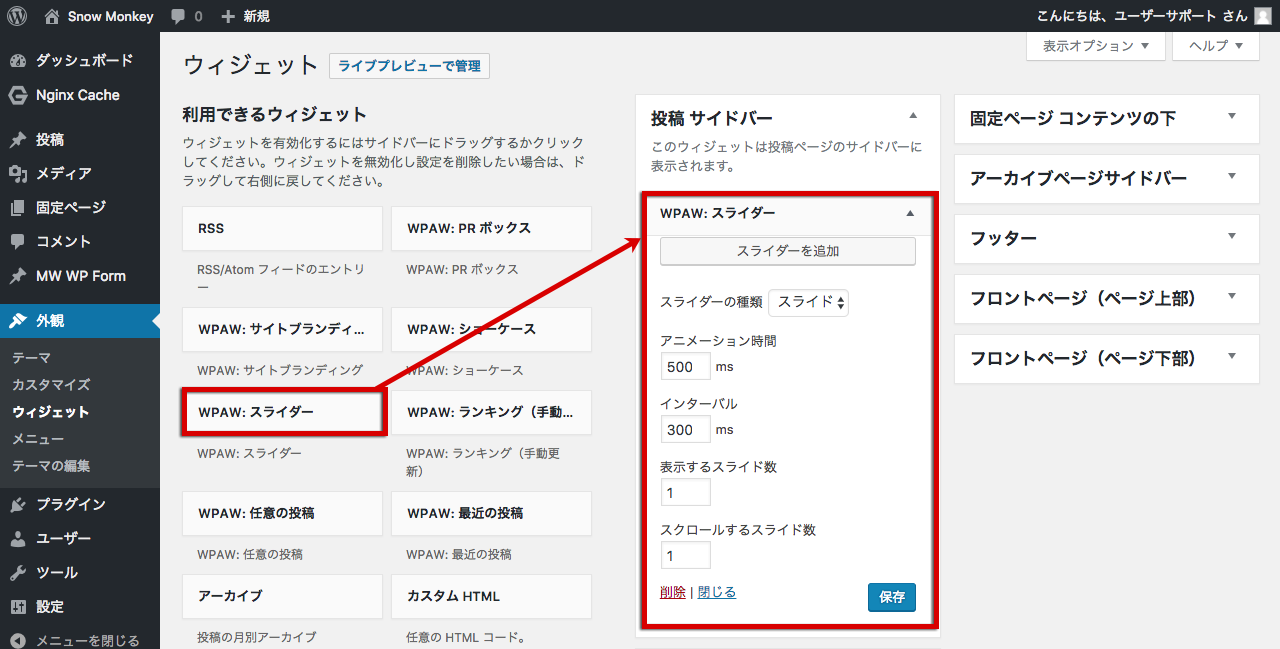Image resolution: width=1280 pixels, height=649 pixels.
Task: Click the plus icon for 新規
Action: point(228,16)
